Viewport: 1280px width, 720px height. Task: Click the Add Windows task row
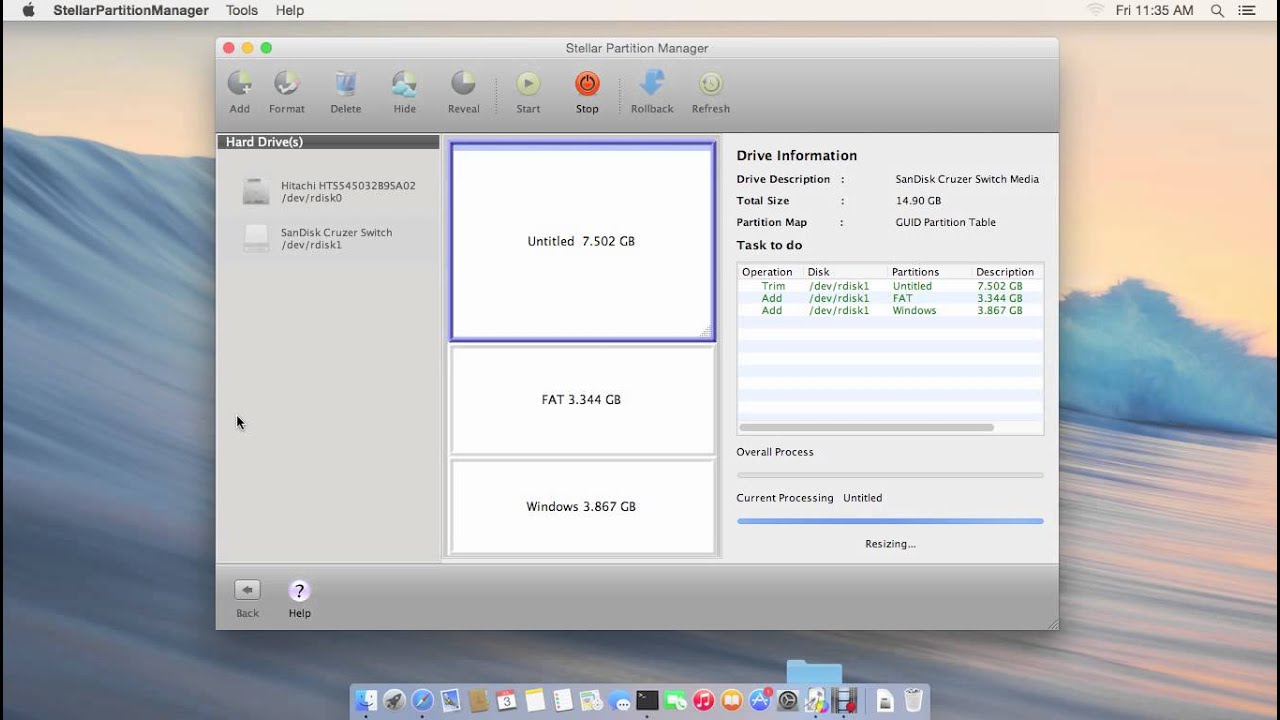point(890,310)
